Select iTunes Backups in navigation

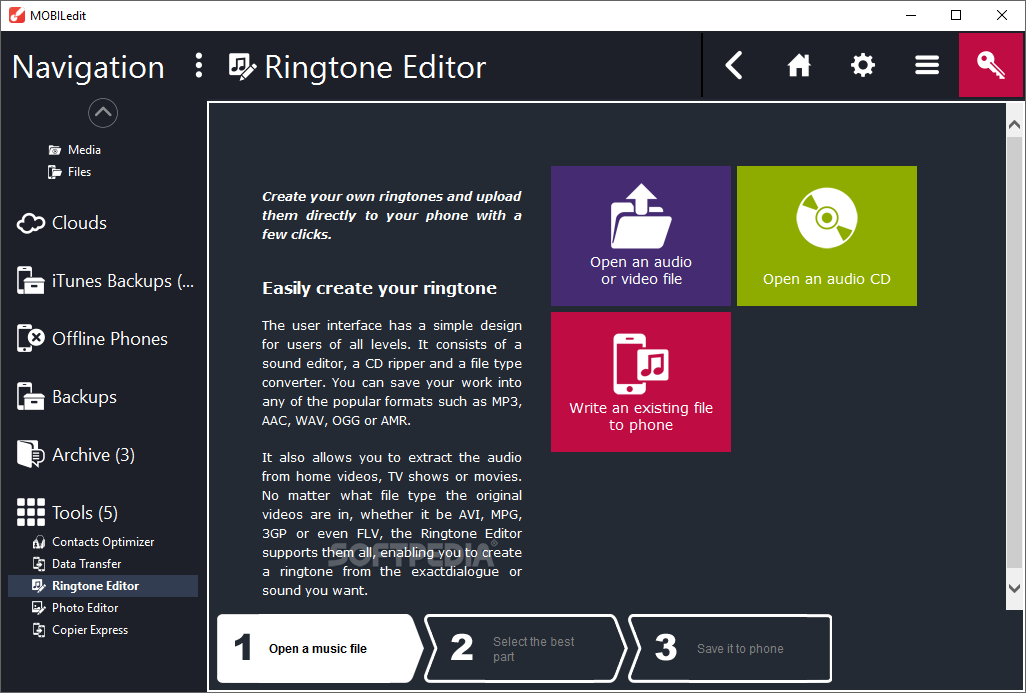(123, 281)
